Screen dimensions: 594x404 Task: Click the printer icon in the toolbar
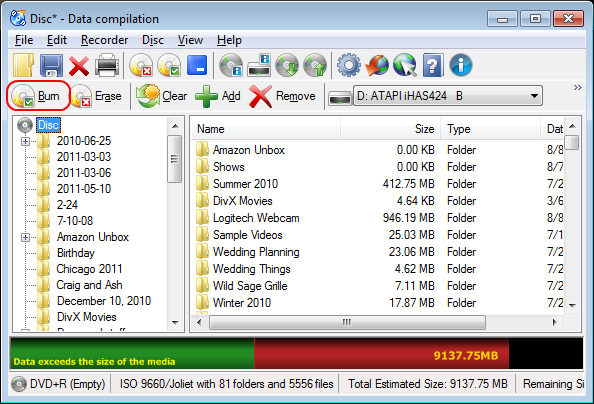[107, 66]
